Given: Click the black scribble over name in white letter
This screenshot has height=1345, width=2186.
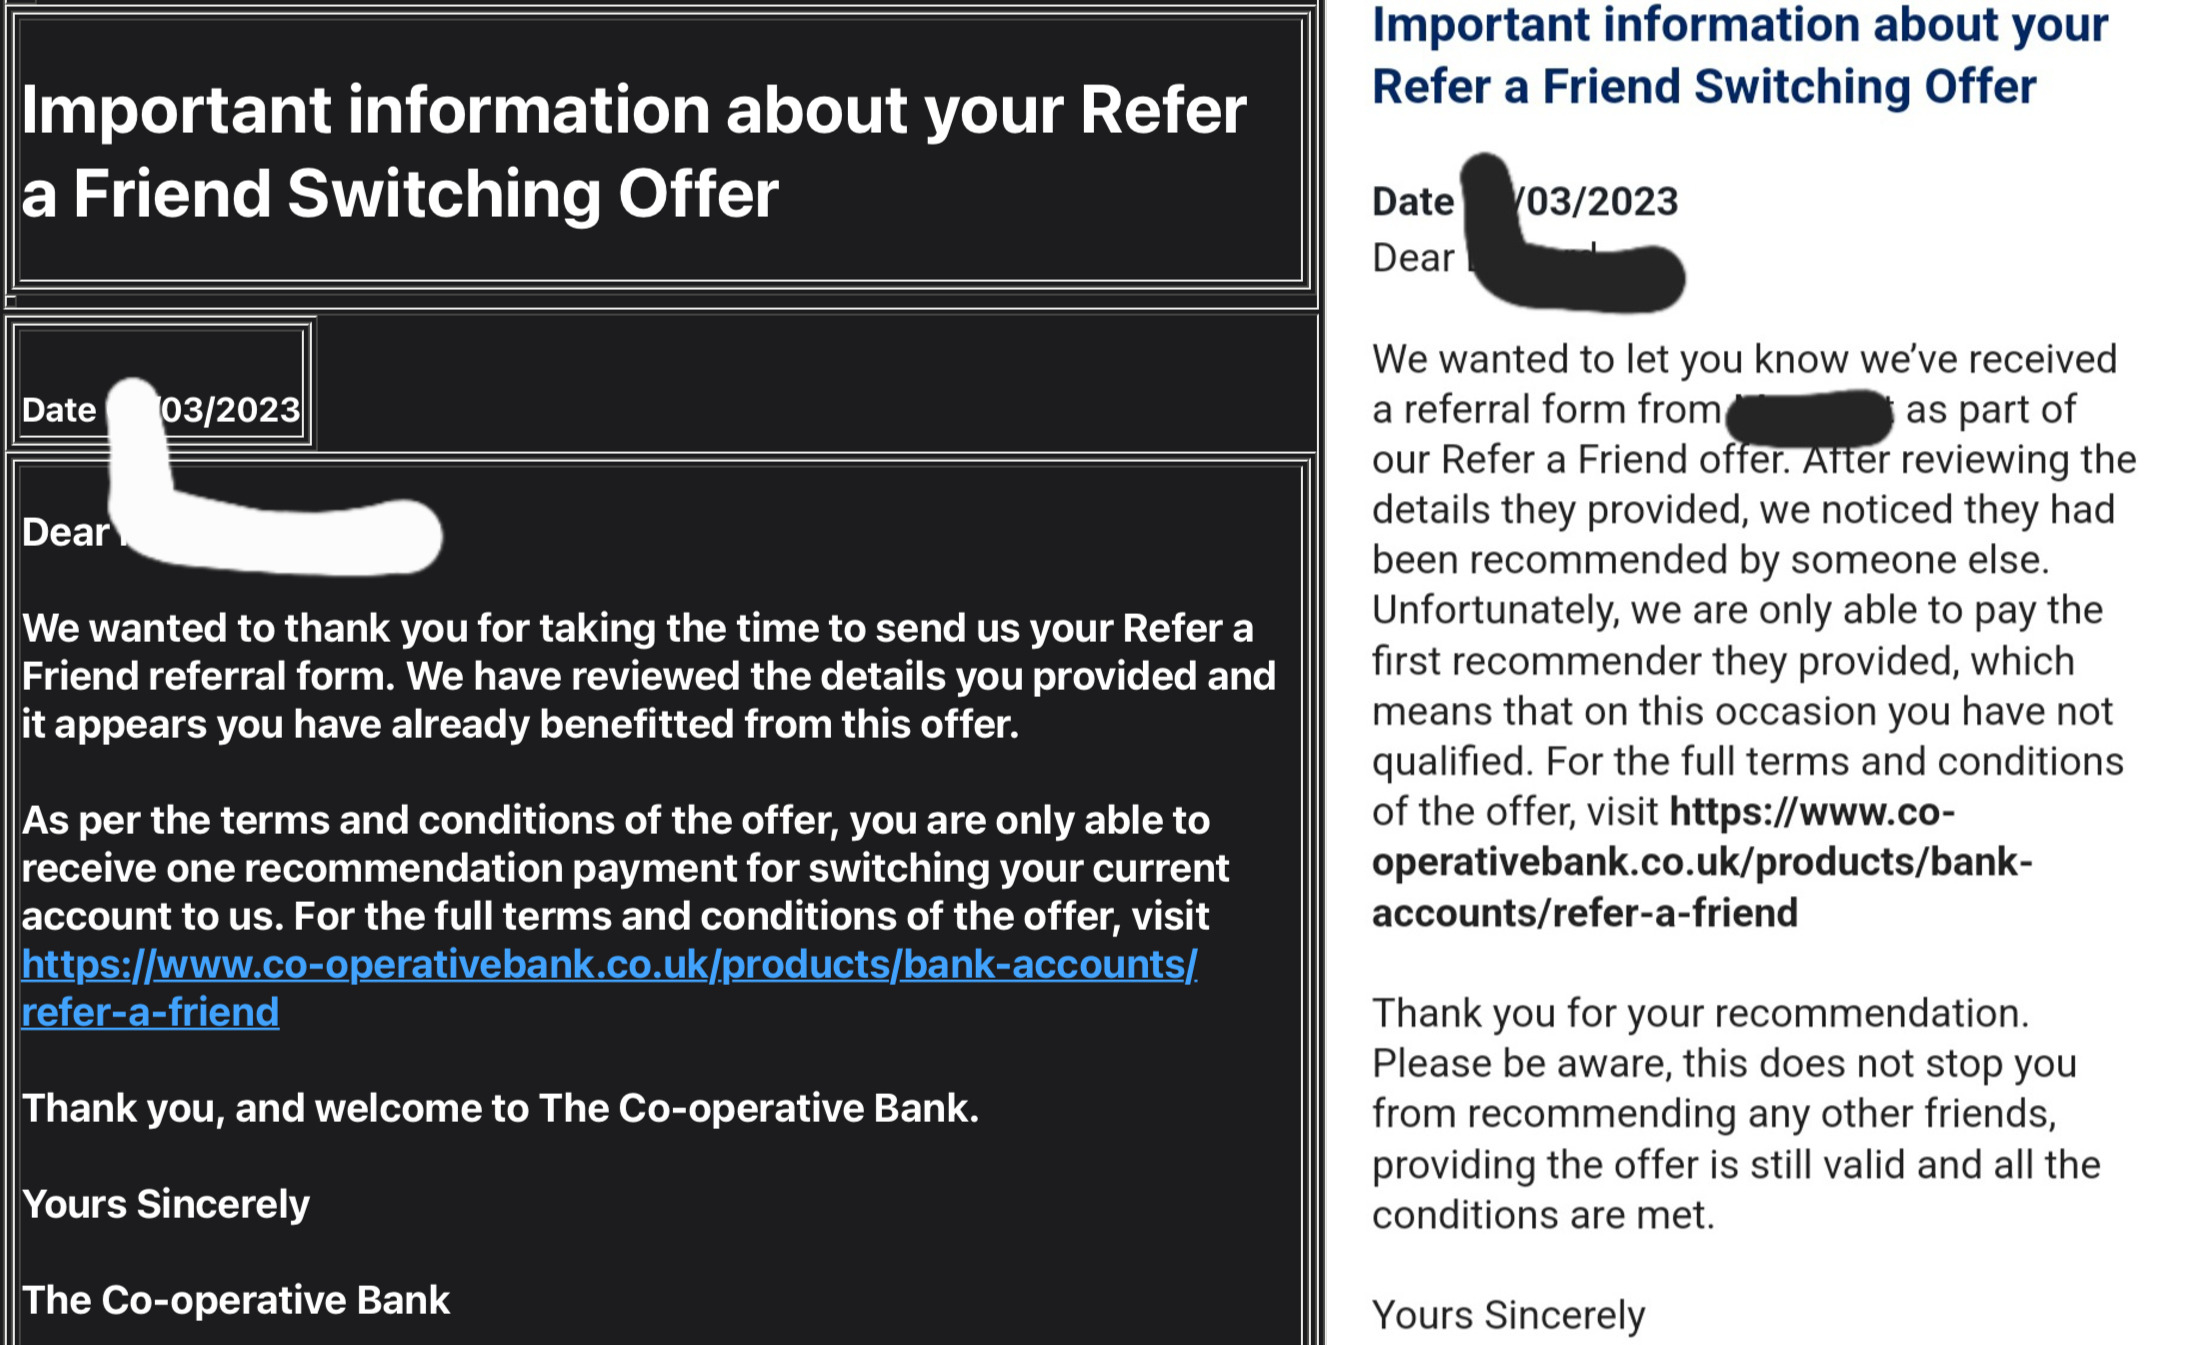Looking at the screenshot, I should coord(1572,232).
